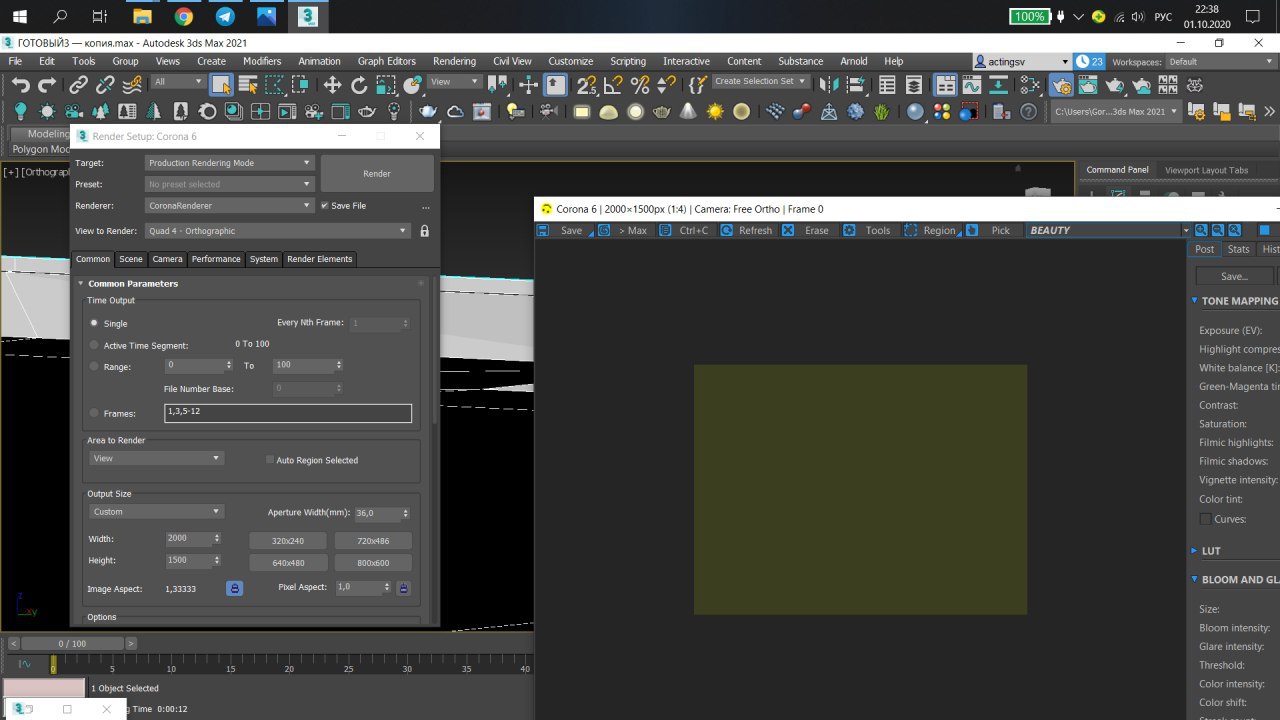1280x720 pixels.
Task: Click the Frames input field with 1,3,5-12
Action: (x=288, y=413)
